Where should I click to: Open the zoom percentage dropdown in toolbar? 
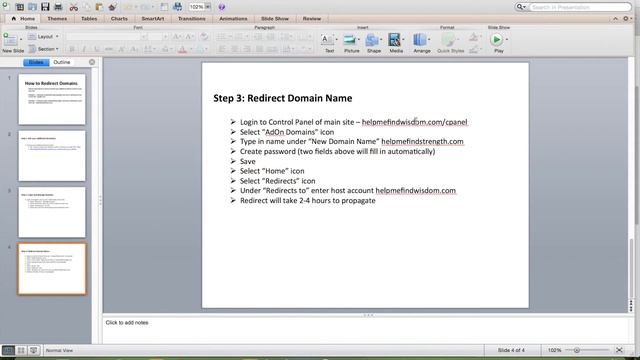tap(208, 7)
